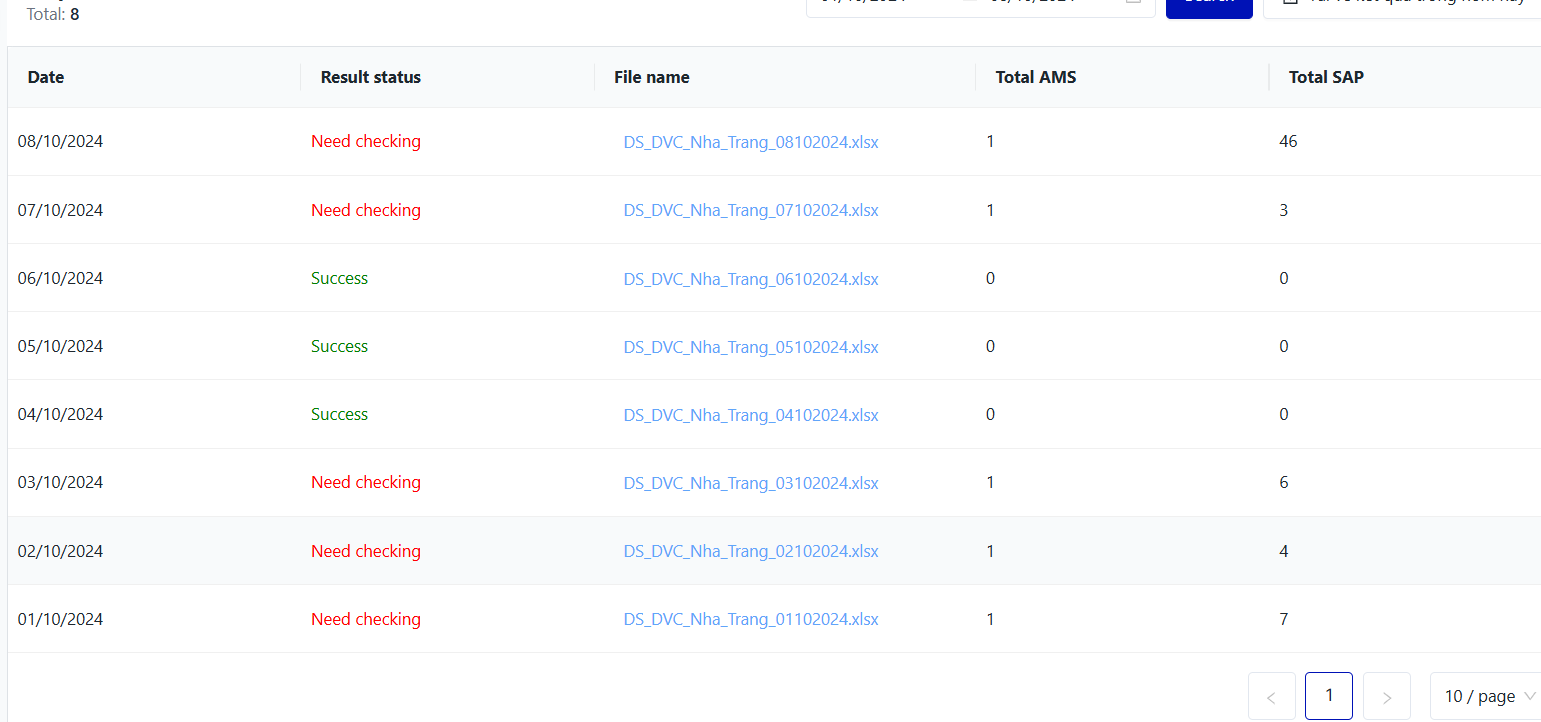Download DS_DVC_Nha_Trang_06102024.xlsx
Screen dimensions: 1541x722
coord(751,279)
